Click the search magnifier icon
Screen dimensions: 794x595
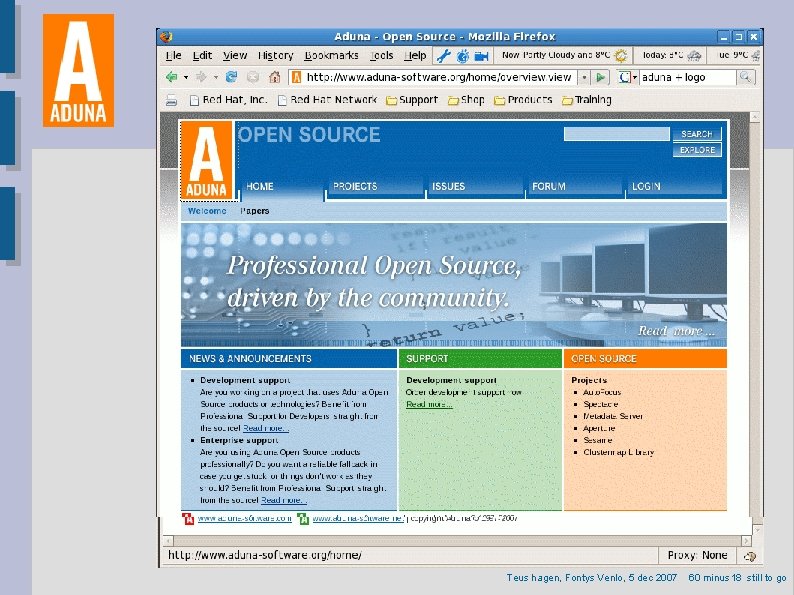coord(745,77)
